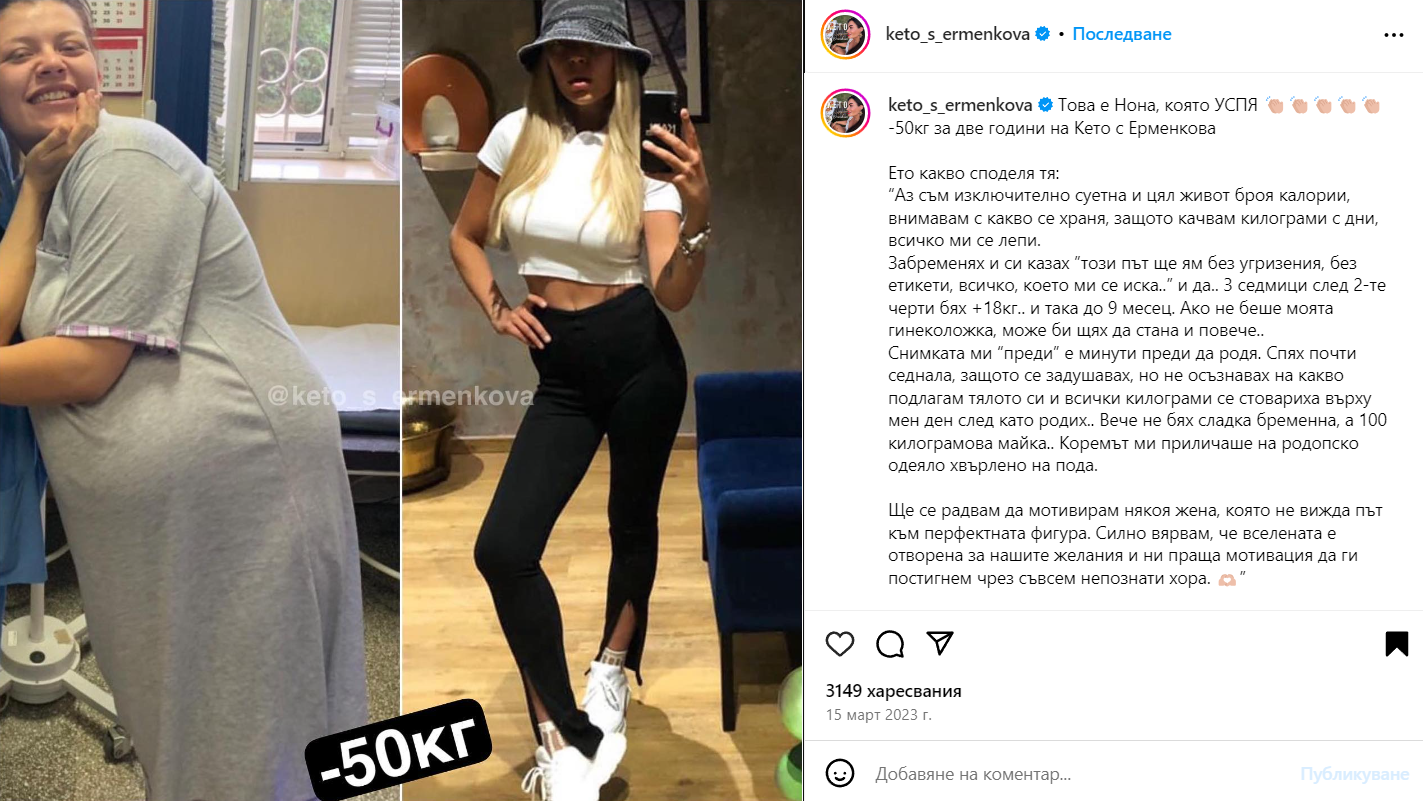
Task: Open comments via the speech bubble icon
Action: click(890, 644)
